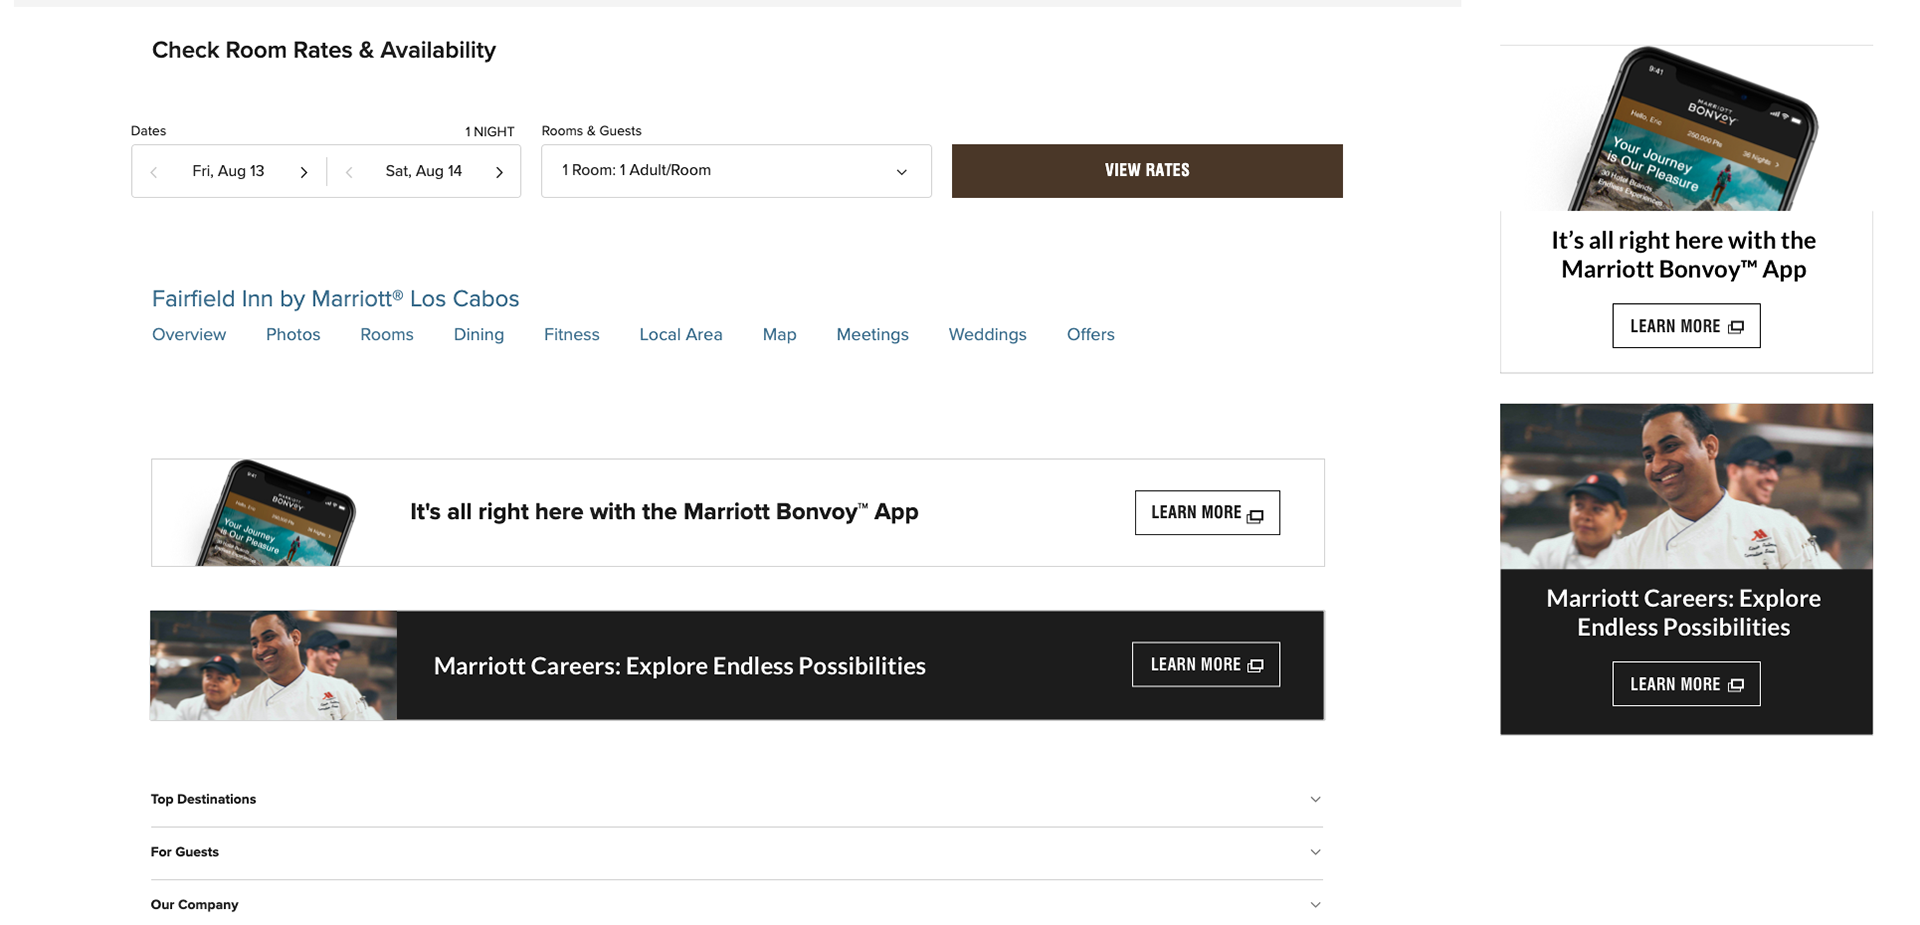This screenshot has width=1920, height=925.
Task: Click chefs photo in wide Careers banner
Action: 274,666
